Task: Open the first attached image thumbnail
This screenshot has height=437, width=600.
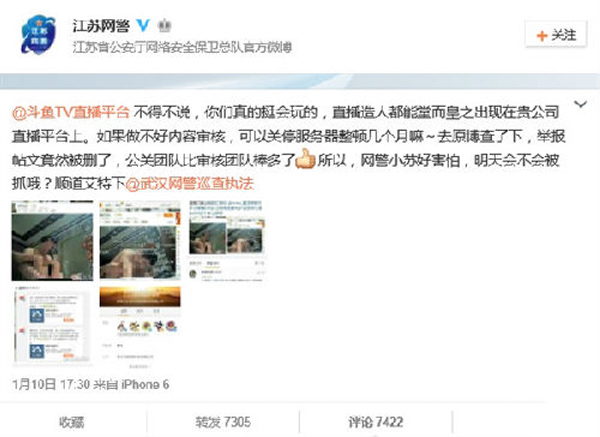Action: 52,241
